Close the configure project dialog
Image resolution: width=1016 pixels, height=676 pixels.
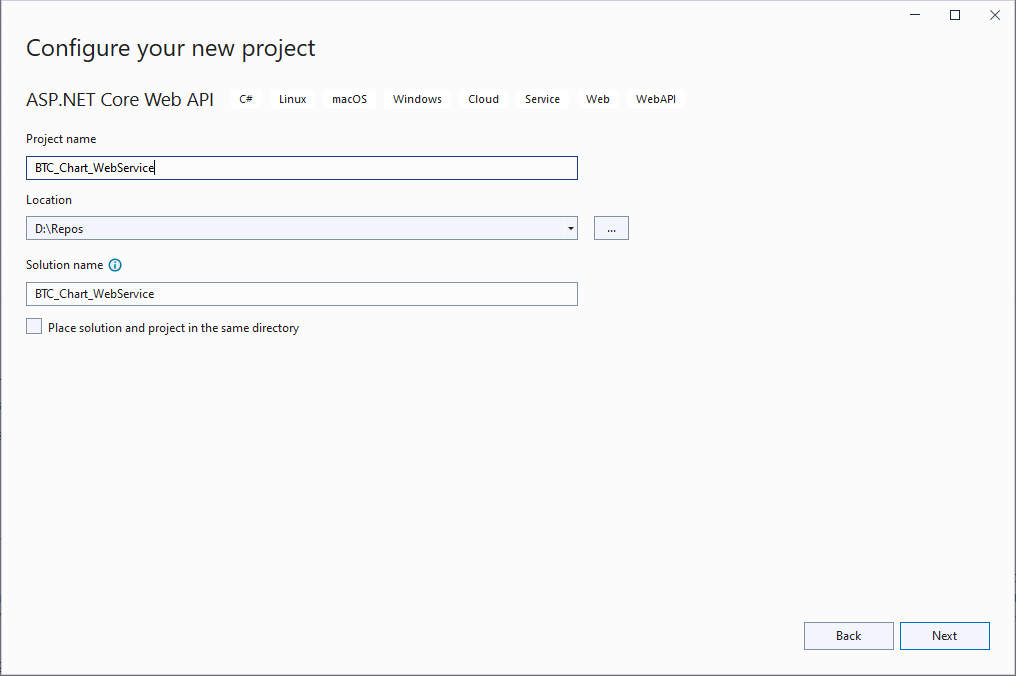pos(995,15)
